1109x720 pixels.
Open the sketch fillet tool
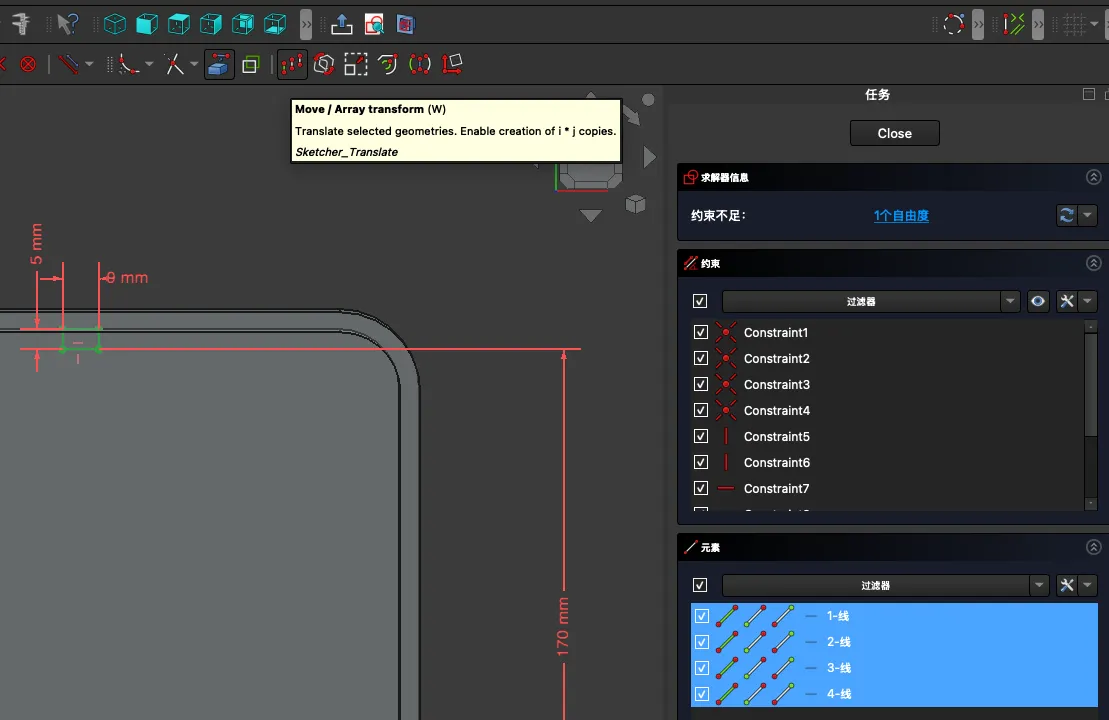(x=128, y=65)
